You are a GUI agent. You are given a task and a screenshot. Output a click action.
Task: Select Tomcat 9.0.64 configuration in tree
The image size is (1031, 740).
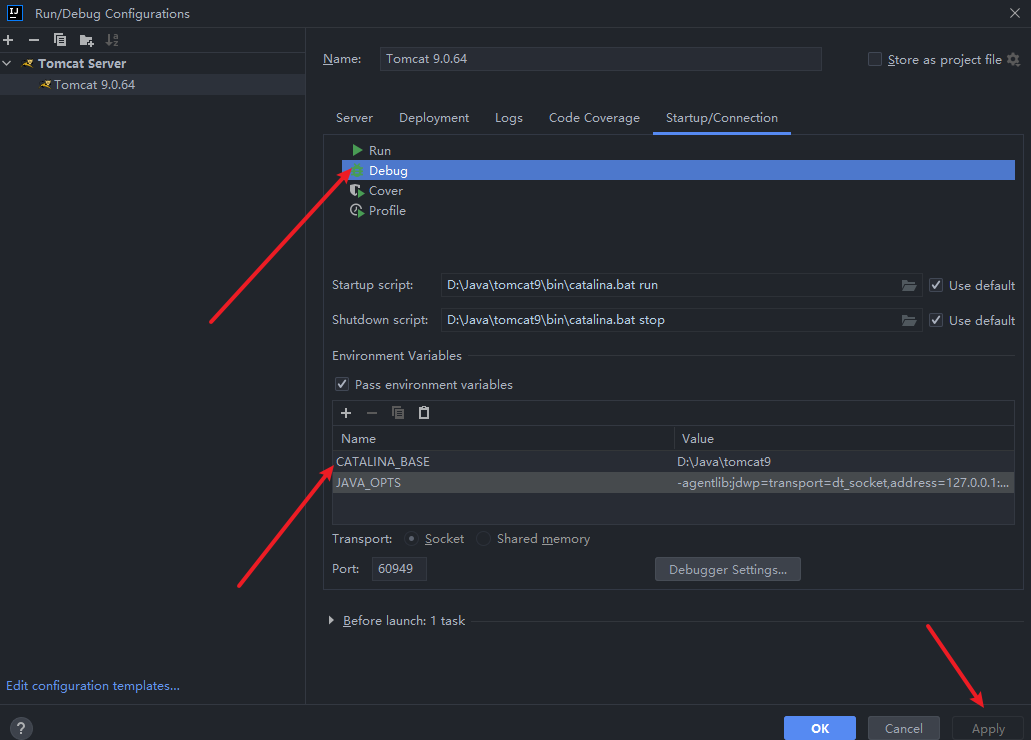(x=153, y=85)
